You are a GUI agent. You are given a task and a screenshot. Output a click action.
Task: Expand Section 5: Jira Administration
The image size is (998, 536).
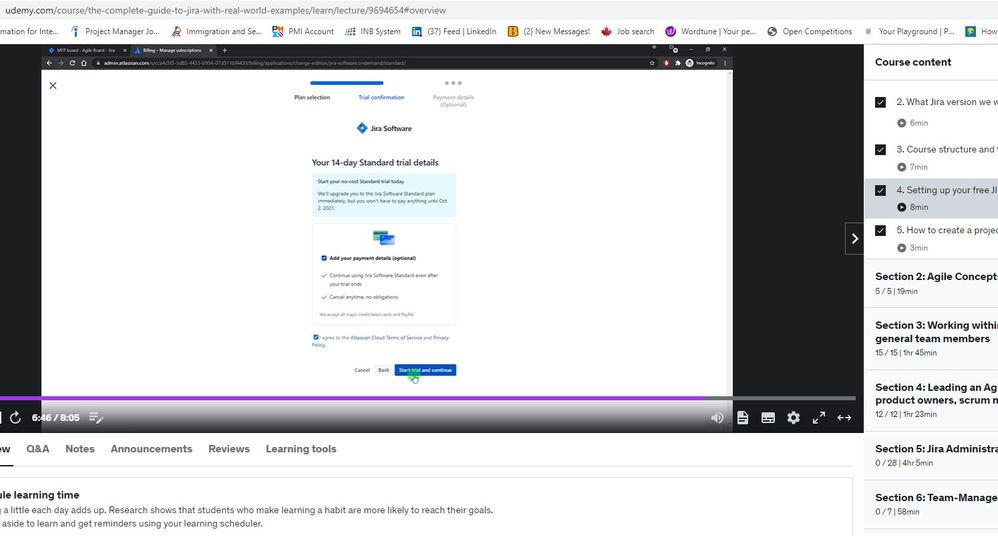[931, 456]
